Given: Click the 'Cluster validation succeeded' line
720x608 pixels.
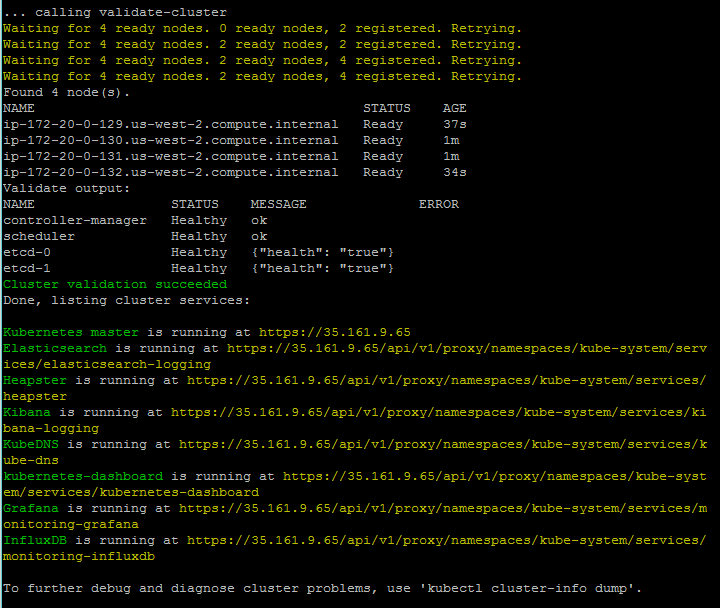Looking at the screenshot, I should (115, 284).
